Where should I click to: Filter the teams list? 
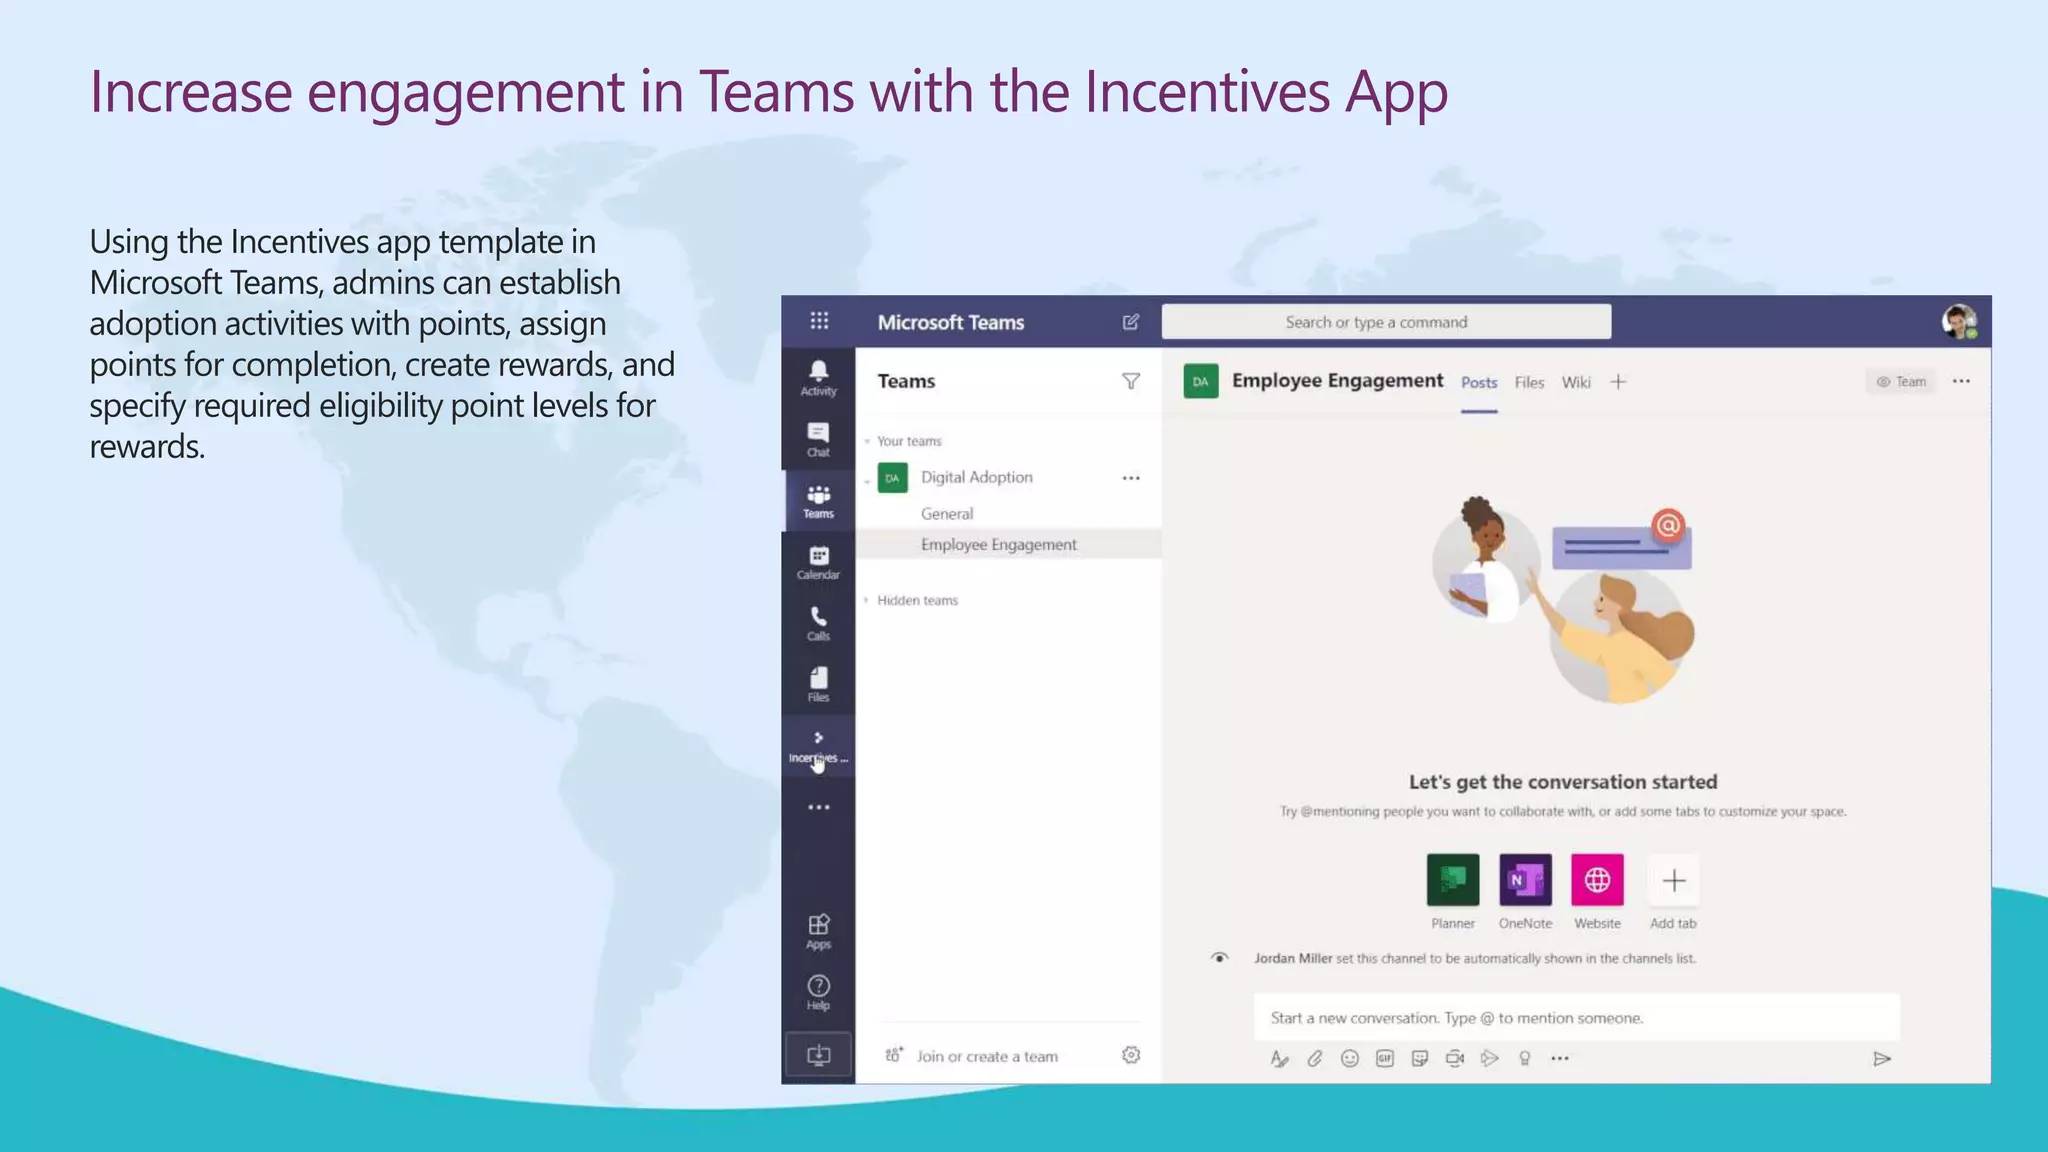click(x=1131, y=381)
